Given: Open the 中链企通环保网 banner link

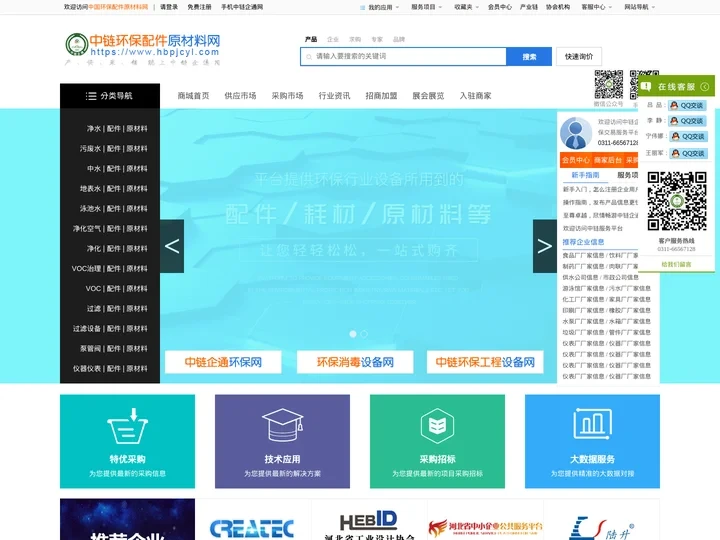Looking at the screenshot, I should 223,362.
